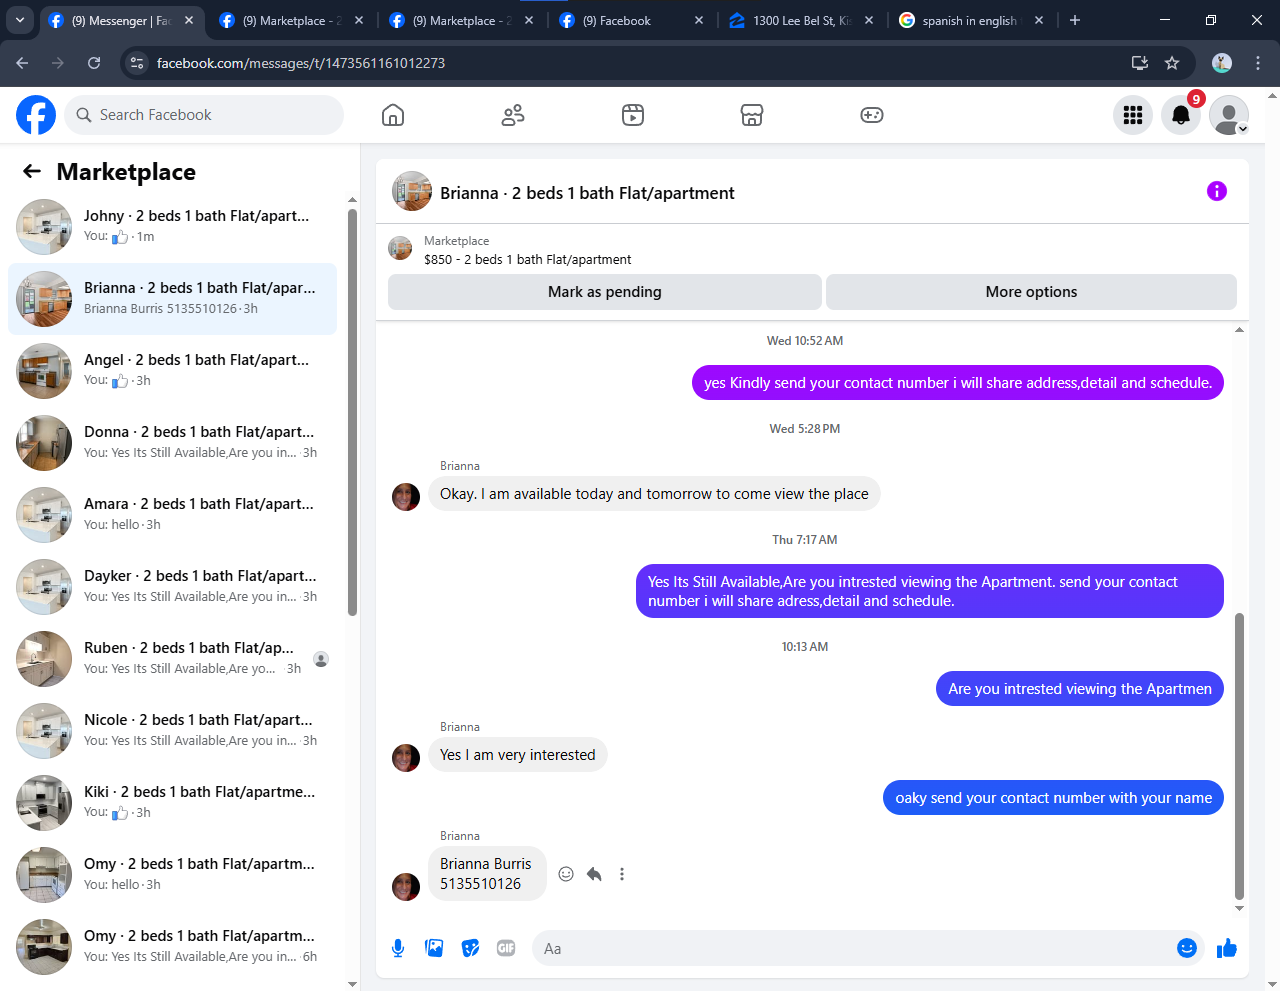Image resolution: width=1280 pixels, height=991 pixels.
Task: Open Amara's conversation
Action: click(172, 515)
